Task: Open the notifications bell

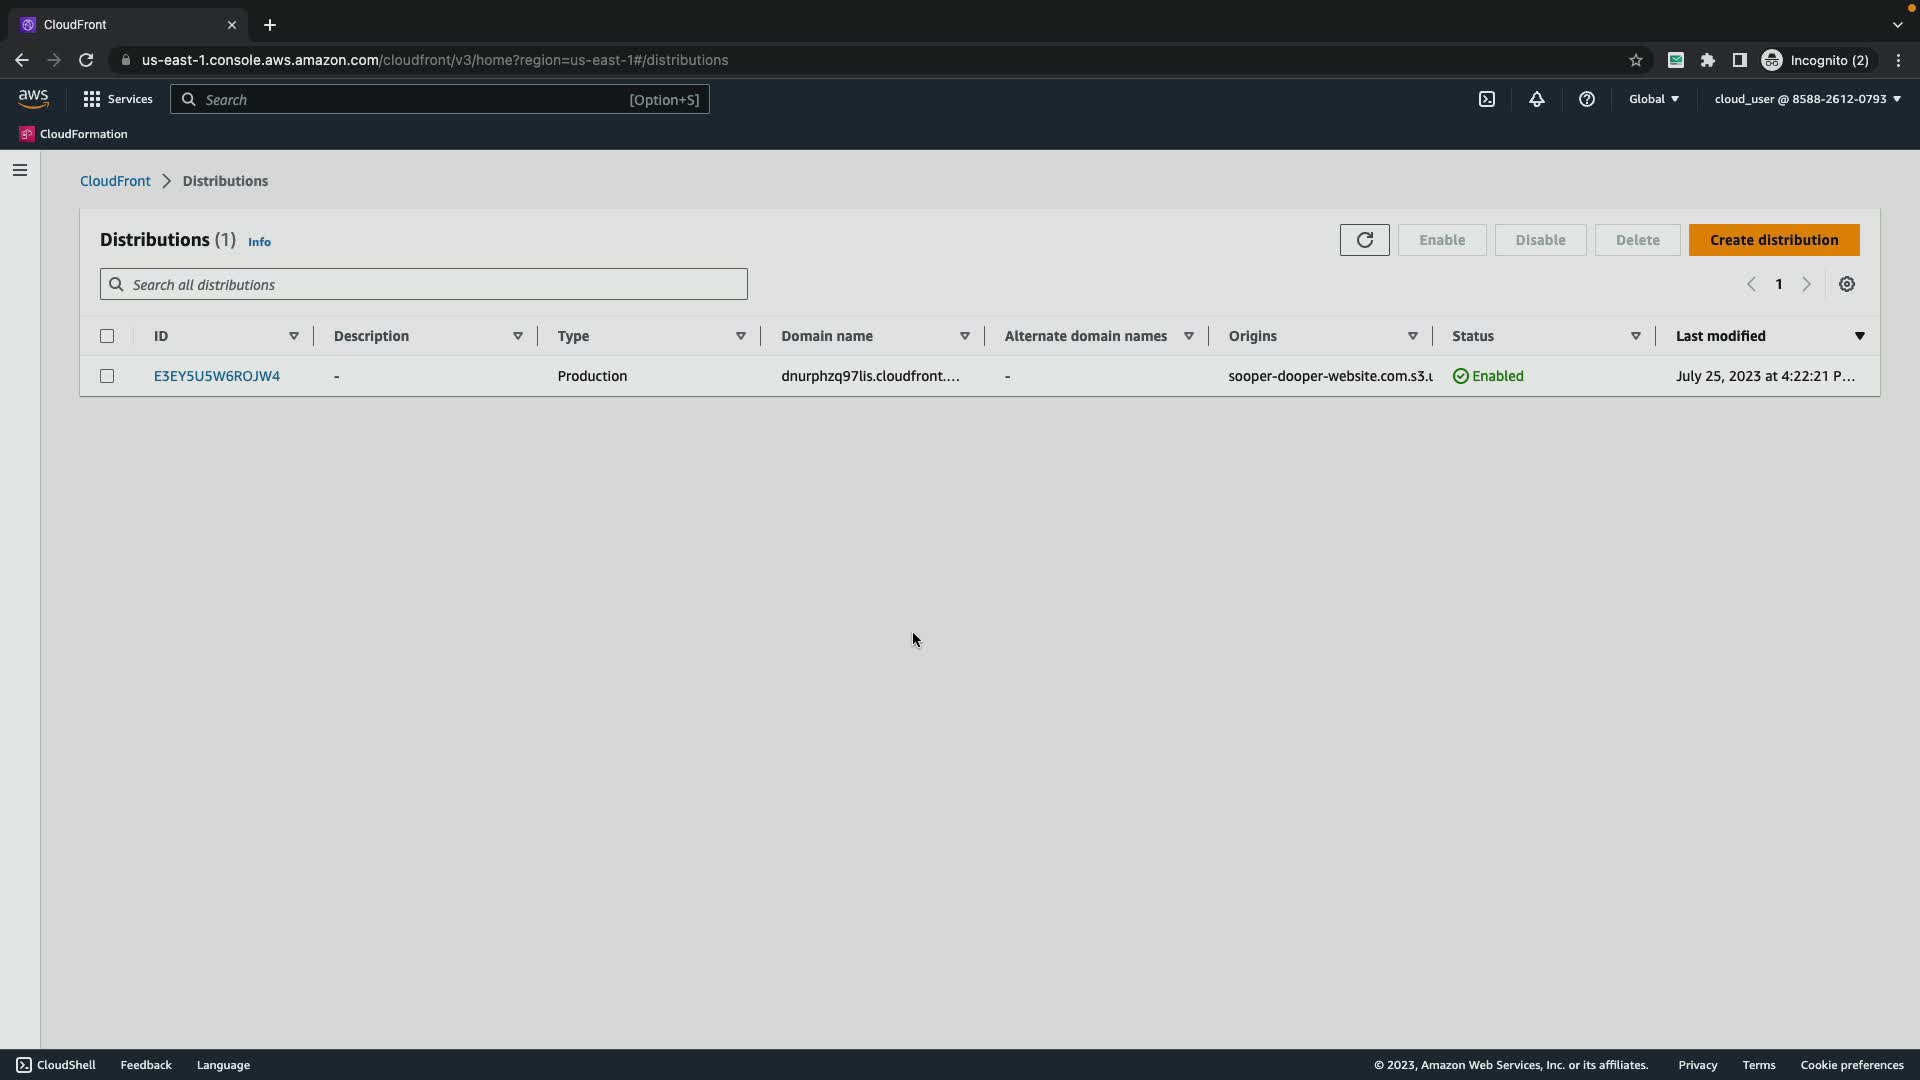Action: 1536,99
